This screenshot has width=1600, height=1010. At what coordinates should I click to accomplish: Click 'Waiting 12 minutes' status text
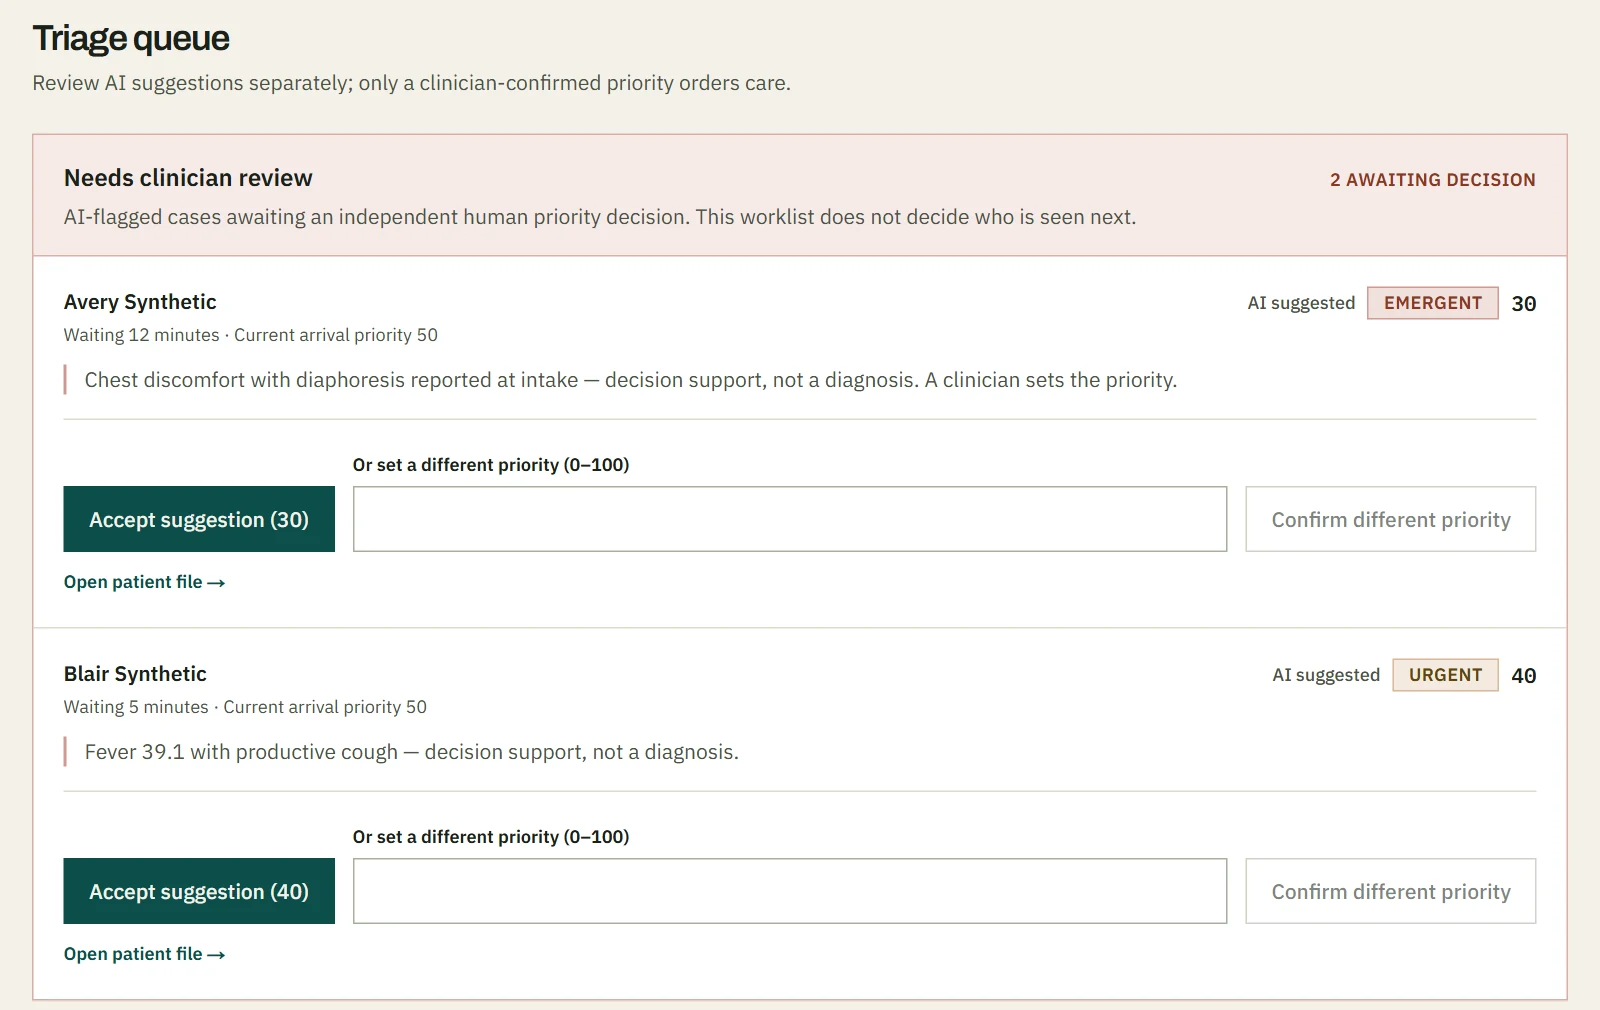[x=141, y=335]
